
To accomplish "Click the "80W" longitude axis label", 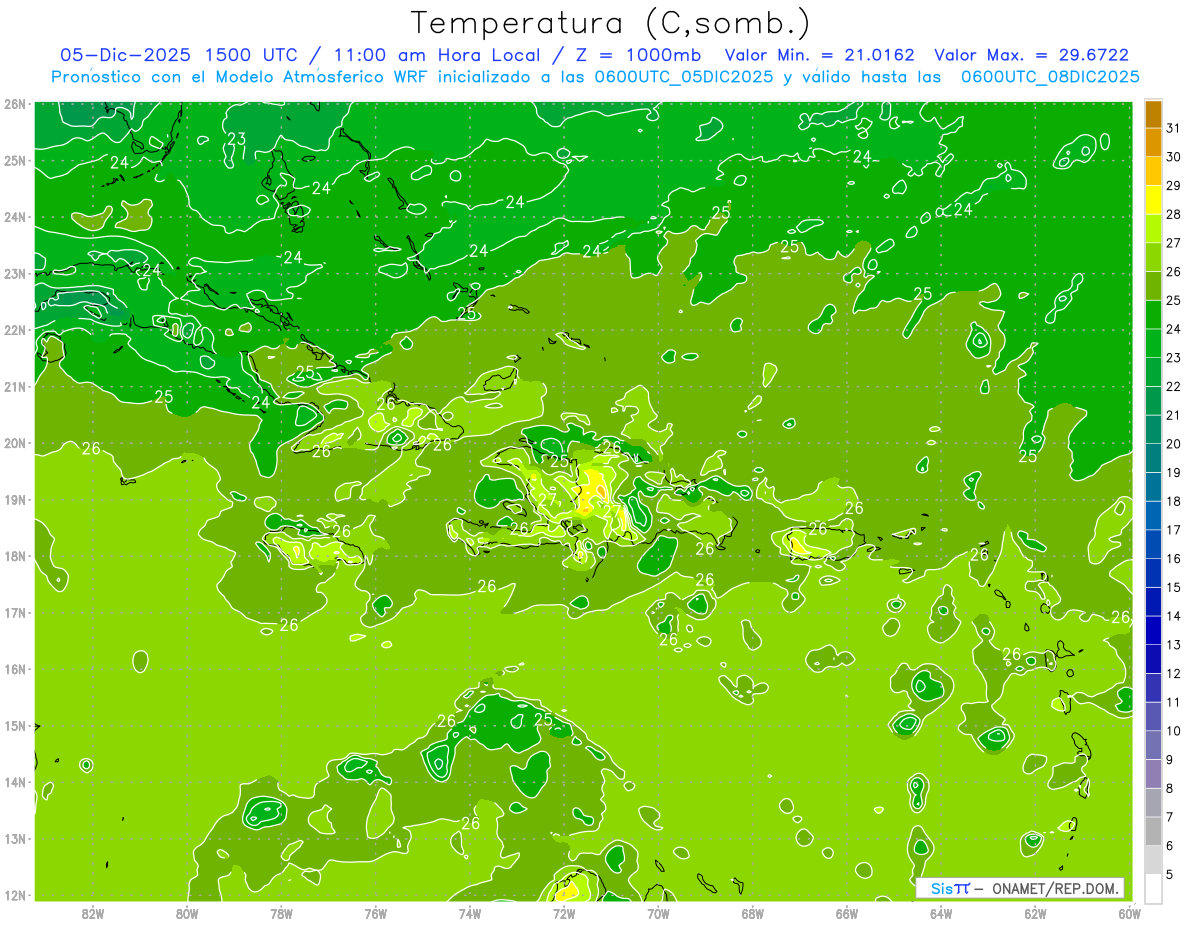I will [x=186, y=913].
